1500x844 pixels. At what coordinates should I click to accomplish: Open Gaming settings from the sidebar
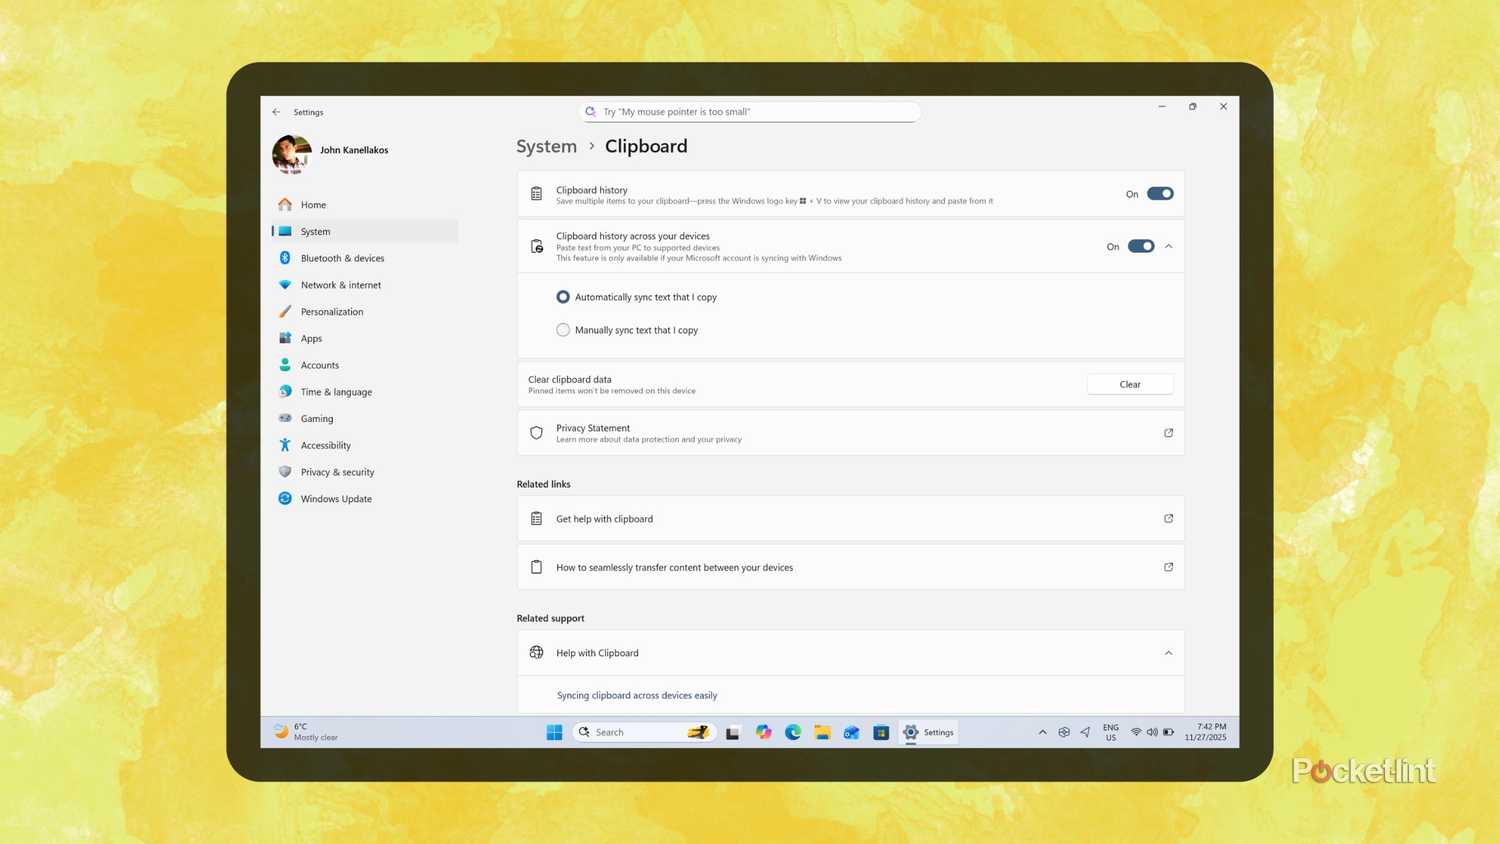tap(317, 418)
